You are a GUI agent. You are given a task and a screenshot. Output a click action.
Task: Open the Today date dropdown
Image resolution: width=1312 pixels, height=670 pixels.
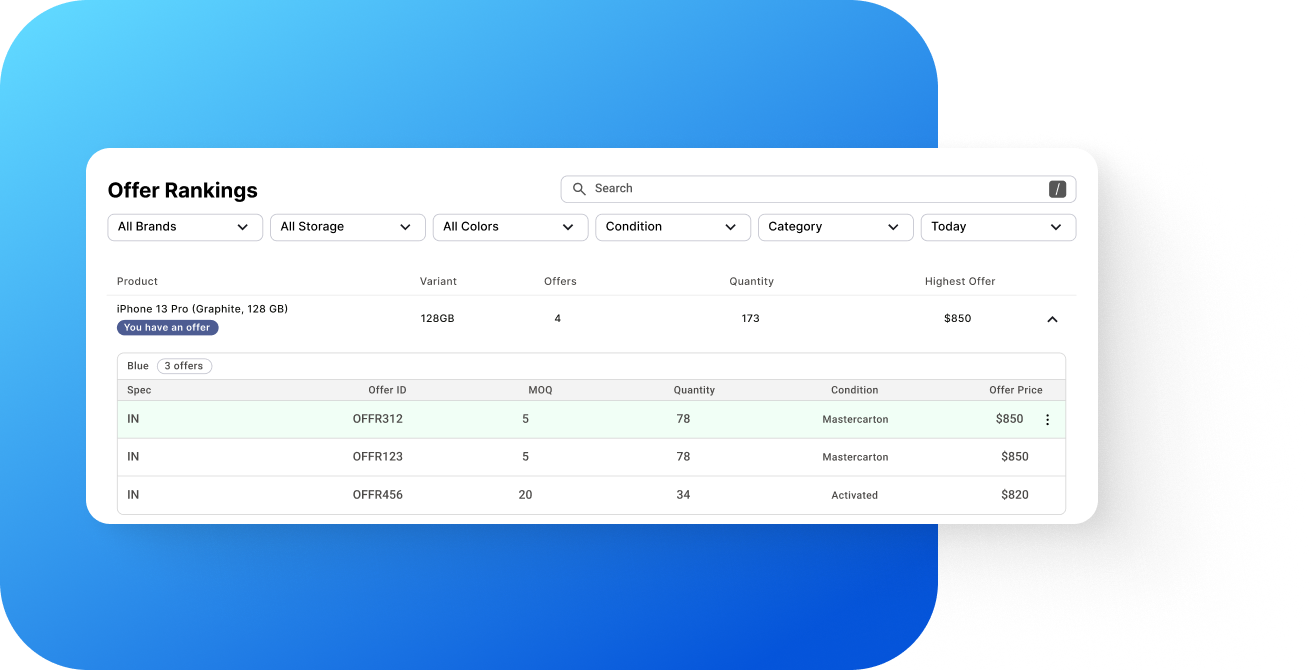click(x=998, y=227)
